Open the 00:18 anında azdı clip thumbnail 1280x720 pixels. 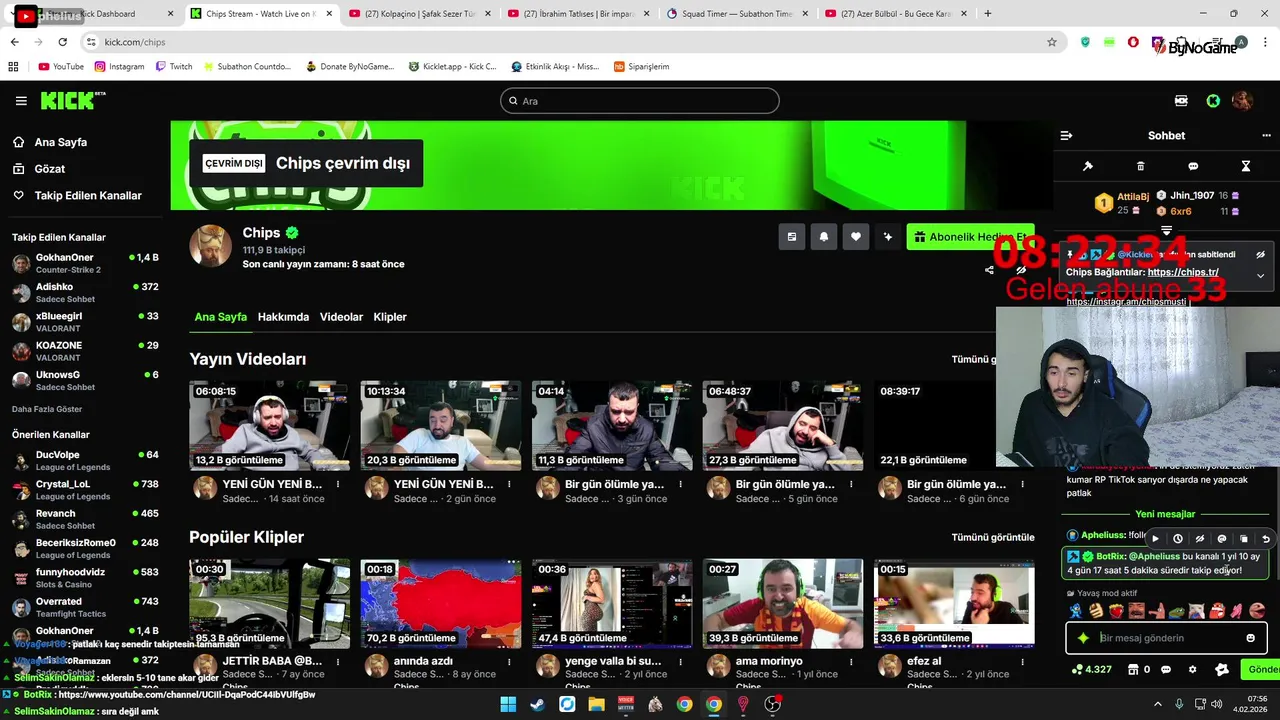coord(441,603)
